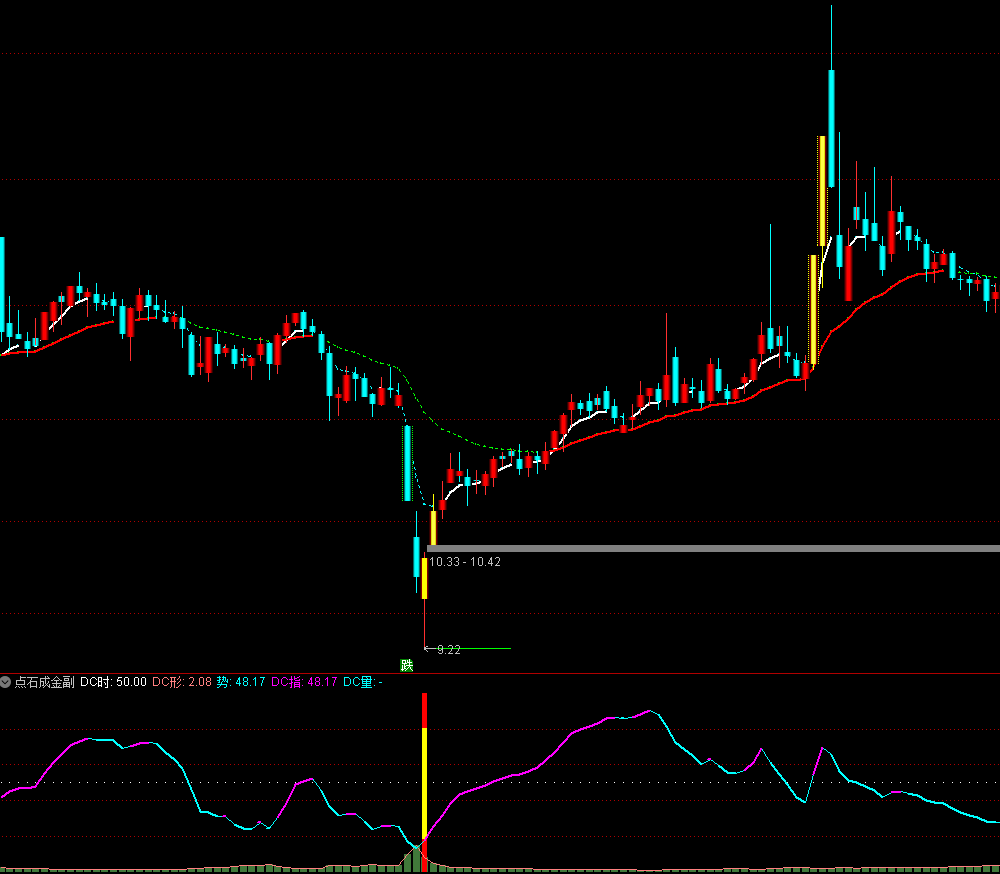Image resolution: width=1000 pixels, height=874 pixels.
Task: Click the 9.22 low price annotation
Action: click(x=449, y=650)
